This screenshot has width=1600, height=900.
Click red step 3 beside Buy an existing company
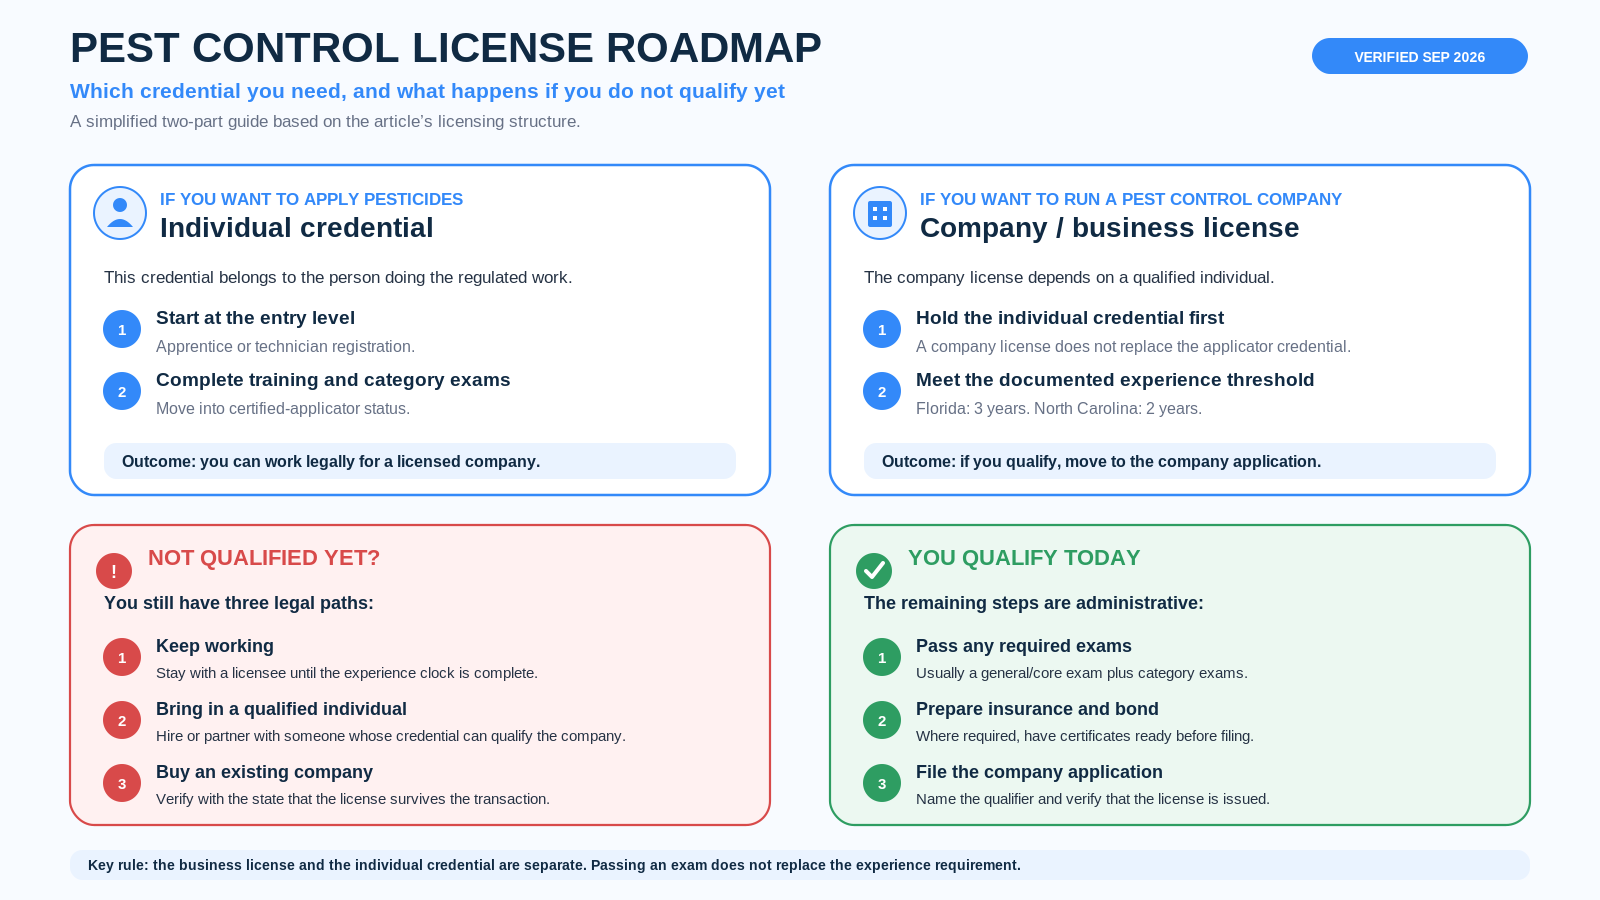pyautogui.click(x=122, y=783)
